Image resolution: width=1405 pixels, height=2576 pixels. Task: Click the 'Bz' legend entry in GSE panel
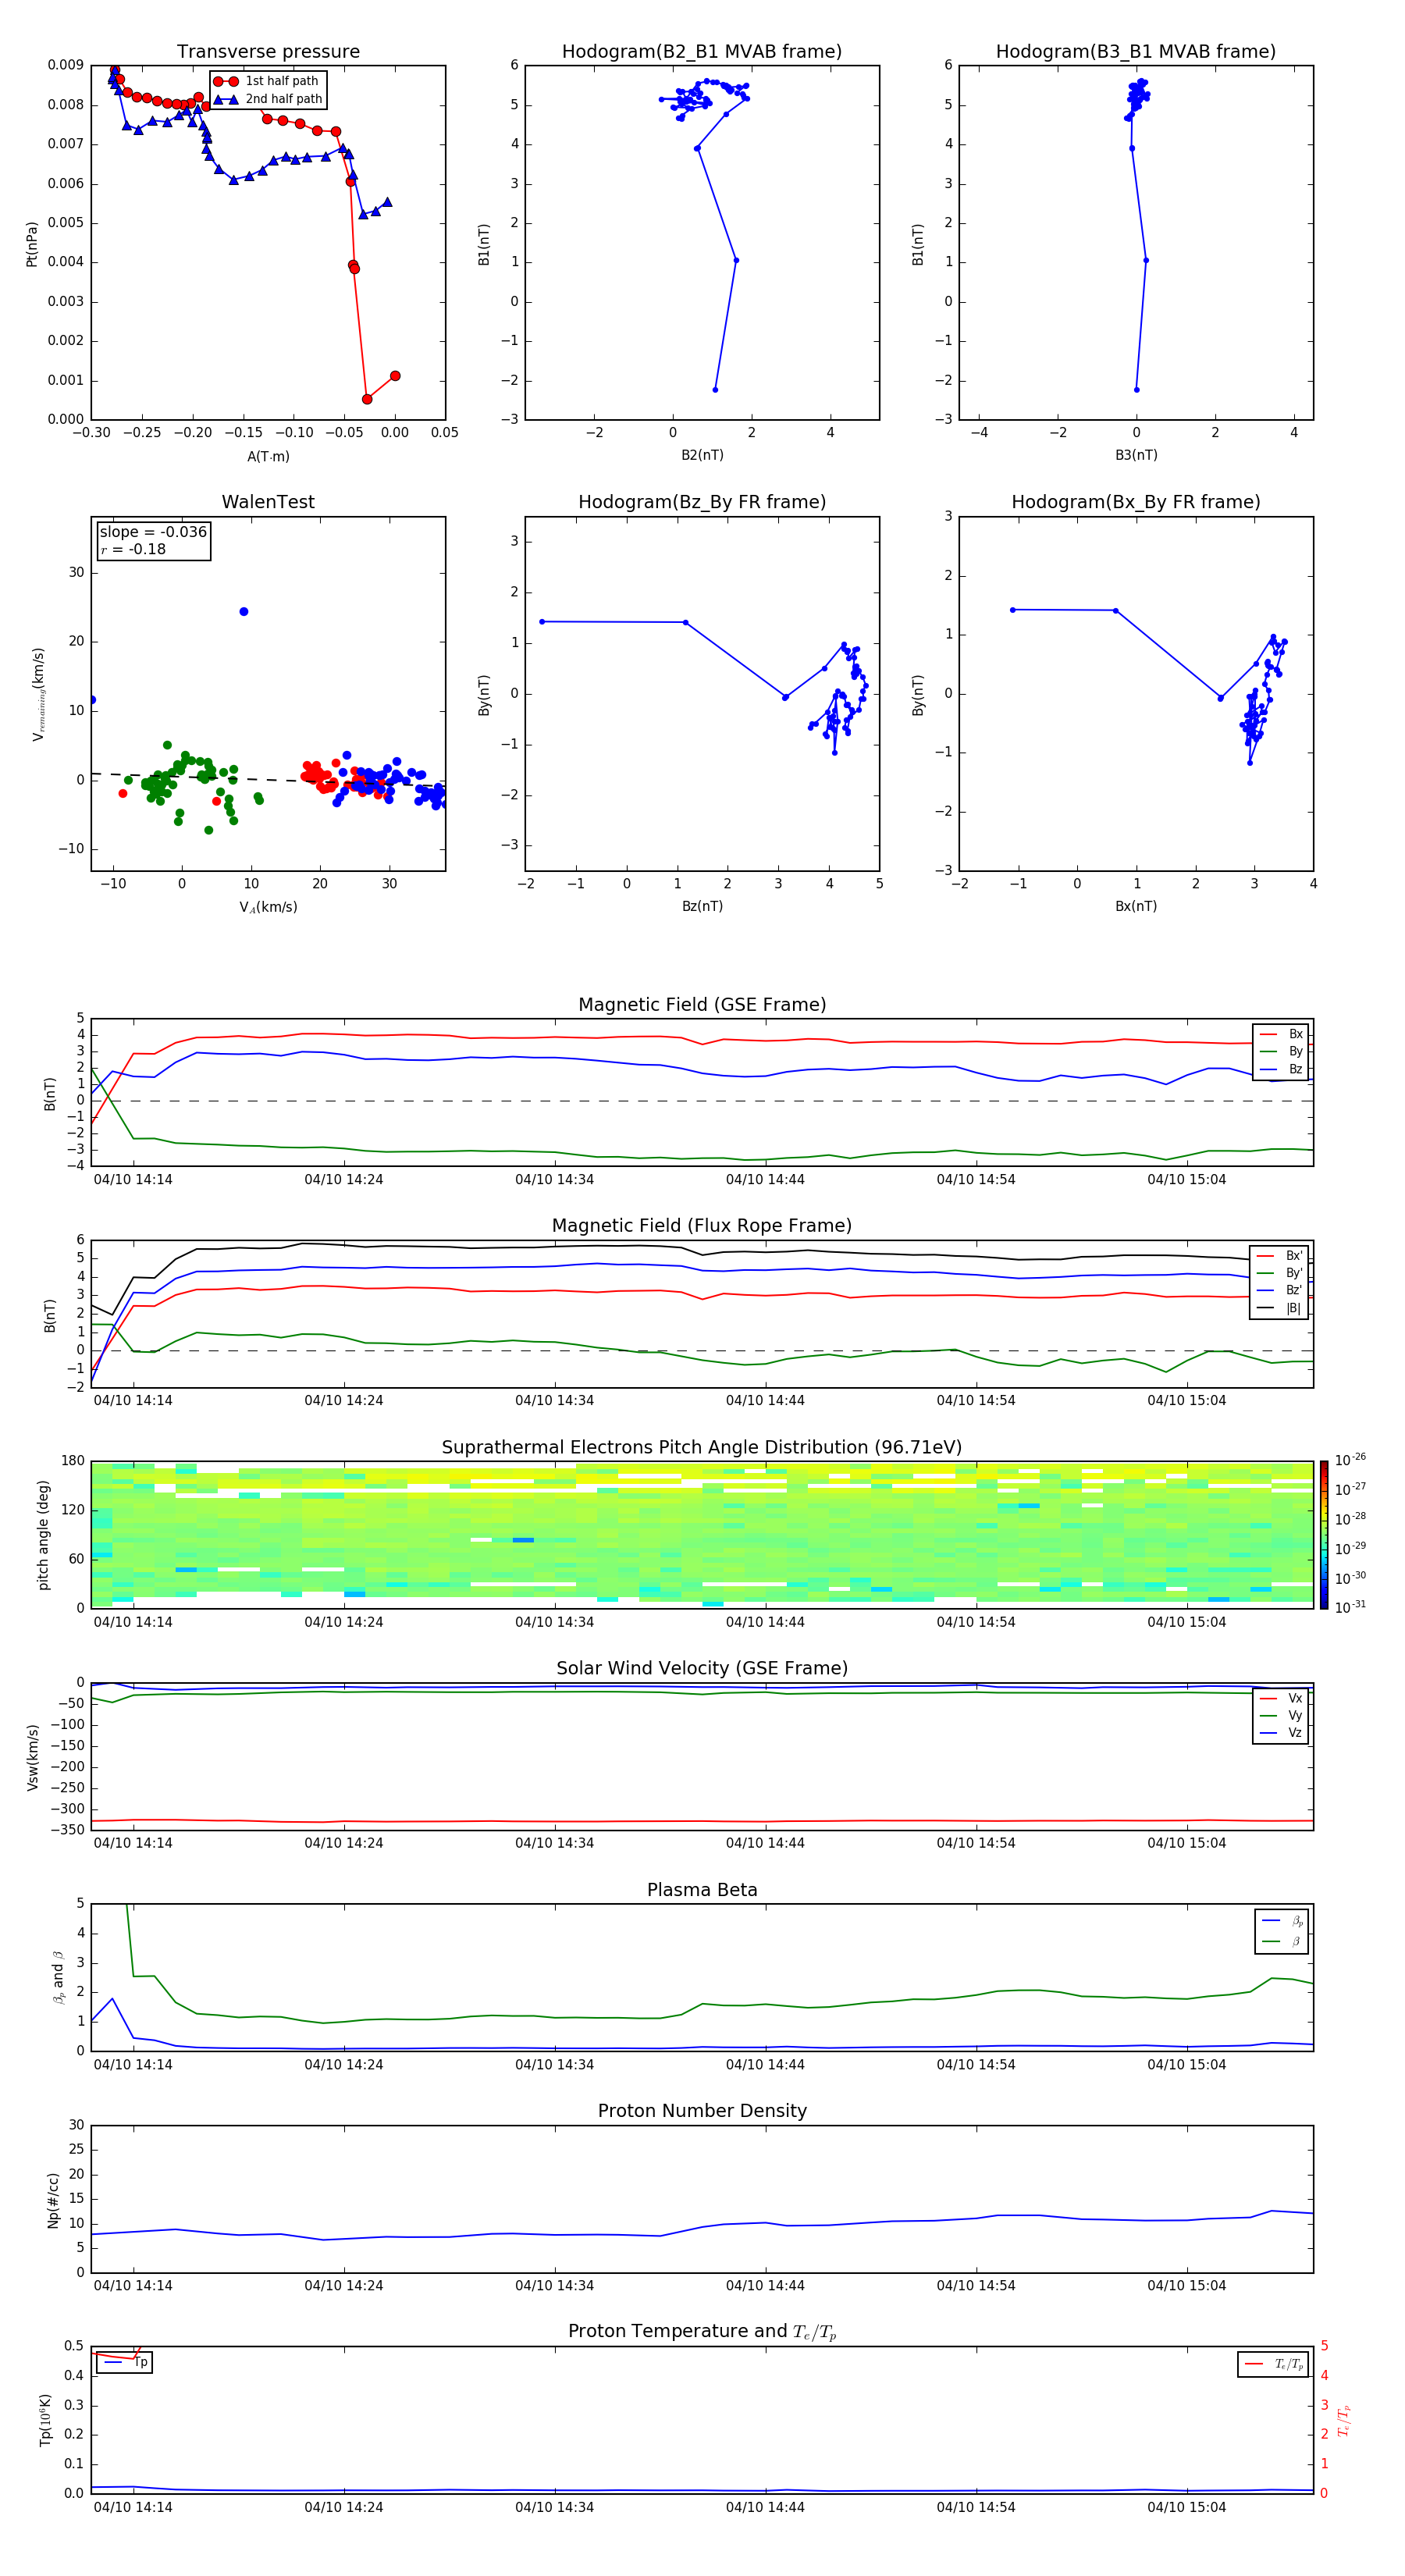1281,1069
